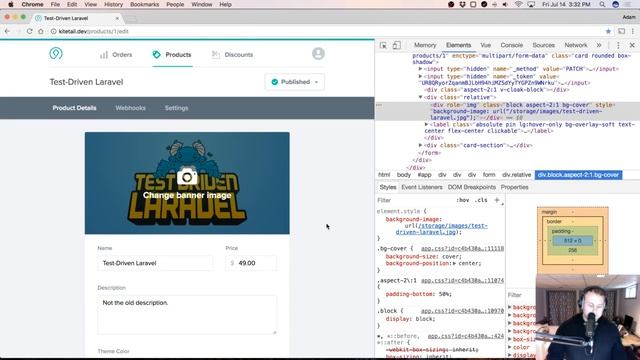Open app.css link for .bg-cover rule
This screenshot has height=360, width=640.
(462, 249)
